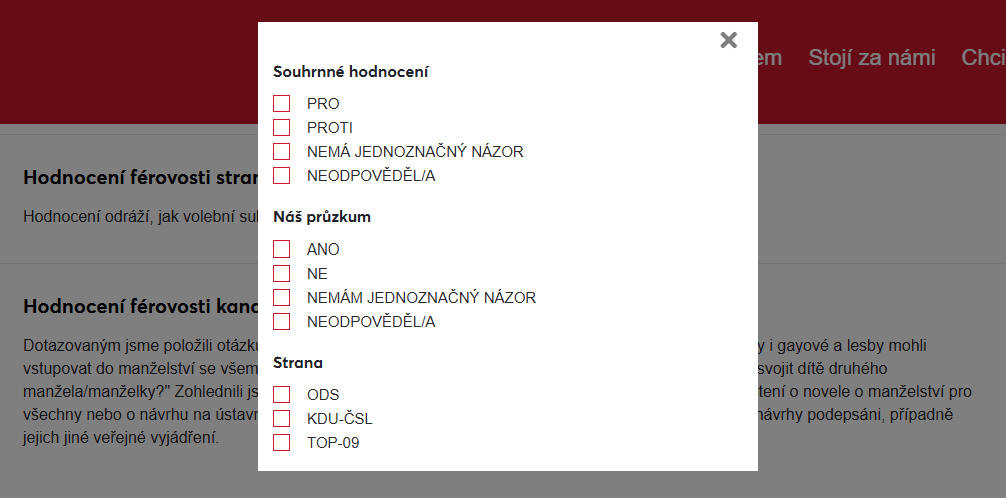This screenshot has width=1006, height=498.
Task: Enable NEODPOVĚDĚL/A under Náš průzkum
Action: 282,322
